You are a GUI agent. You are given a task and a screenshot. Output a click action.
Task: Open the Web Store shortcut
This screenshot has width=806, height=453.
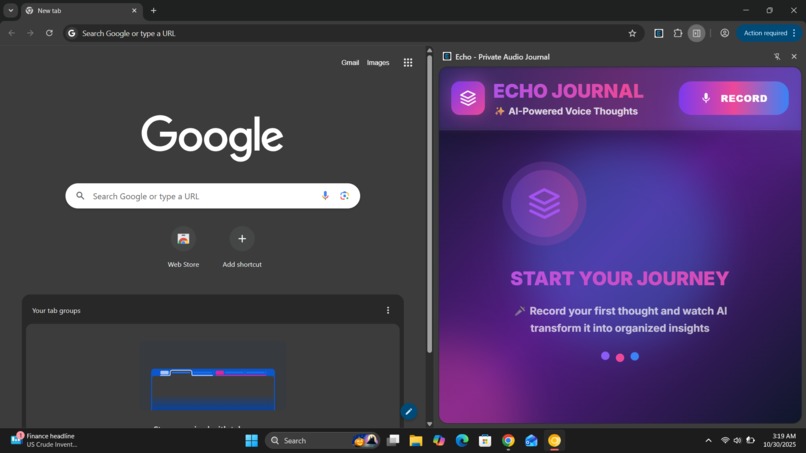point(183,247)
